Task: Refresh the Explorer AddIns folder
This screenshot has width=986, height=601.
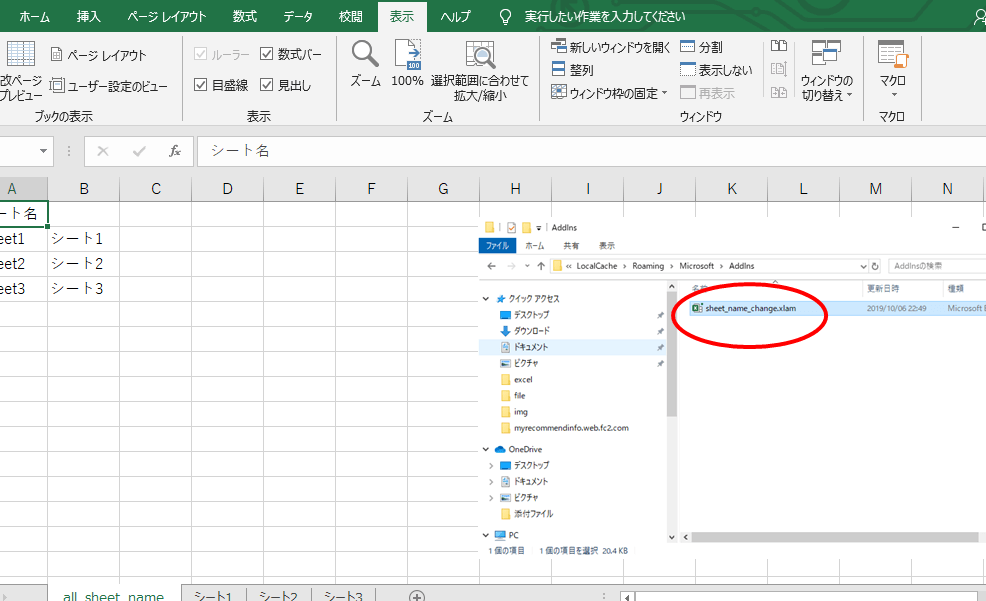Action: (875, 266)
